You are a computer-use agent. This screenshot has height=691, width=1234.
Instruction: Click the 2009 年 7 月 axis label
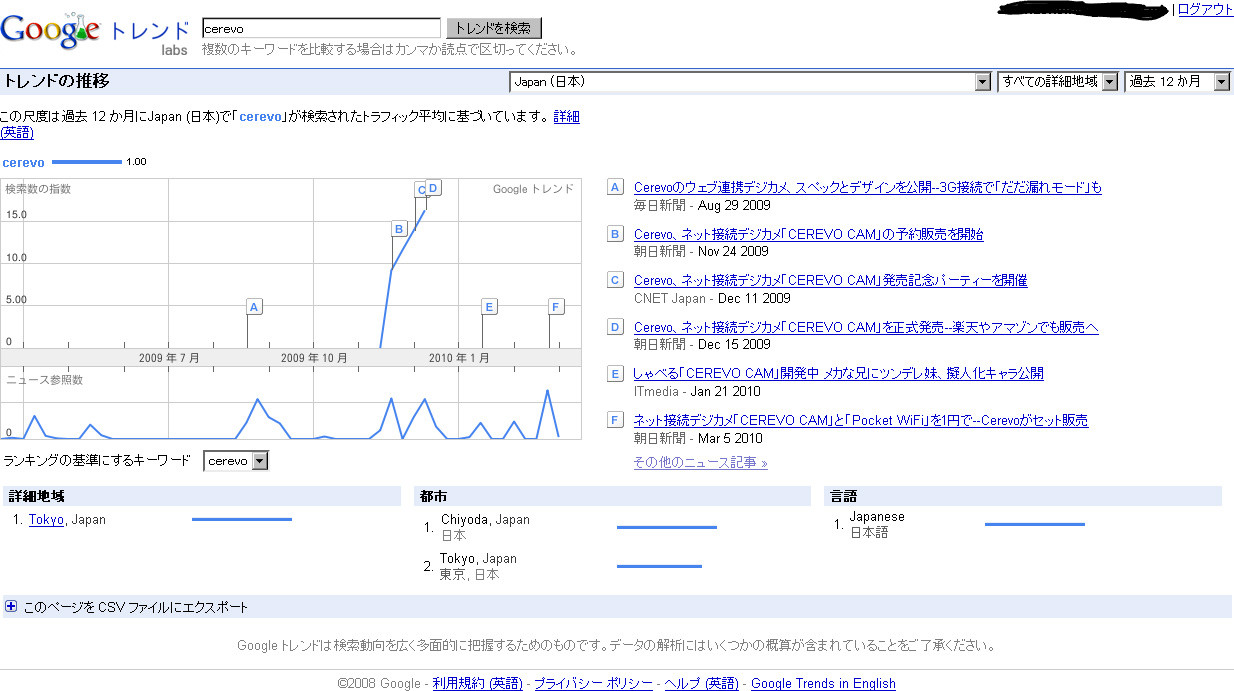coord(168,357)
